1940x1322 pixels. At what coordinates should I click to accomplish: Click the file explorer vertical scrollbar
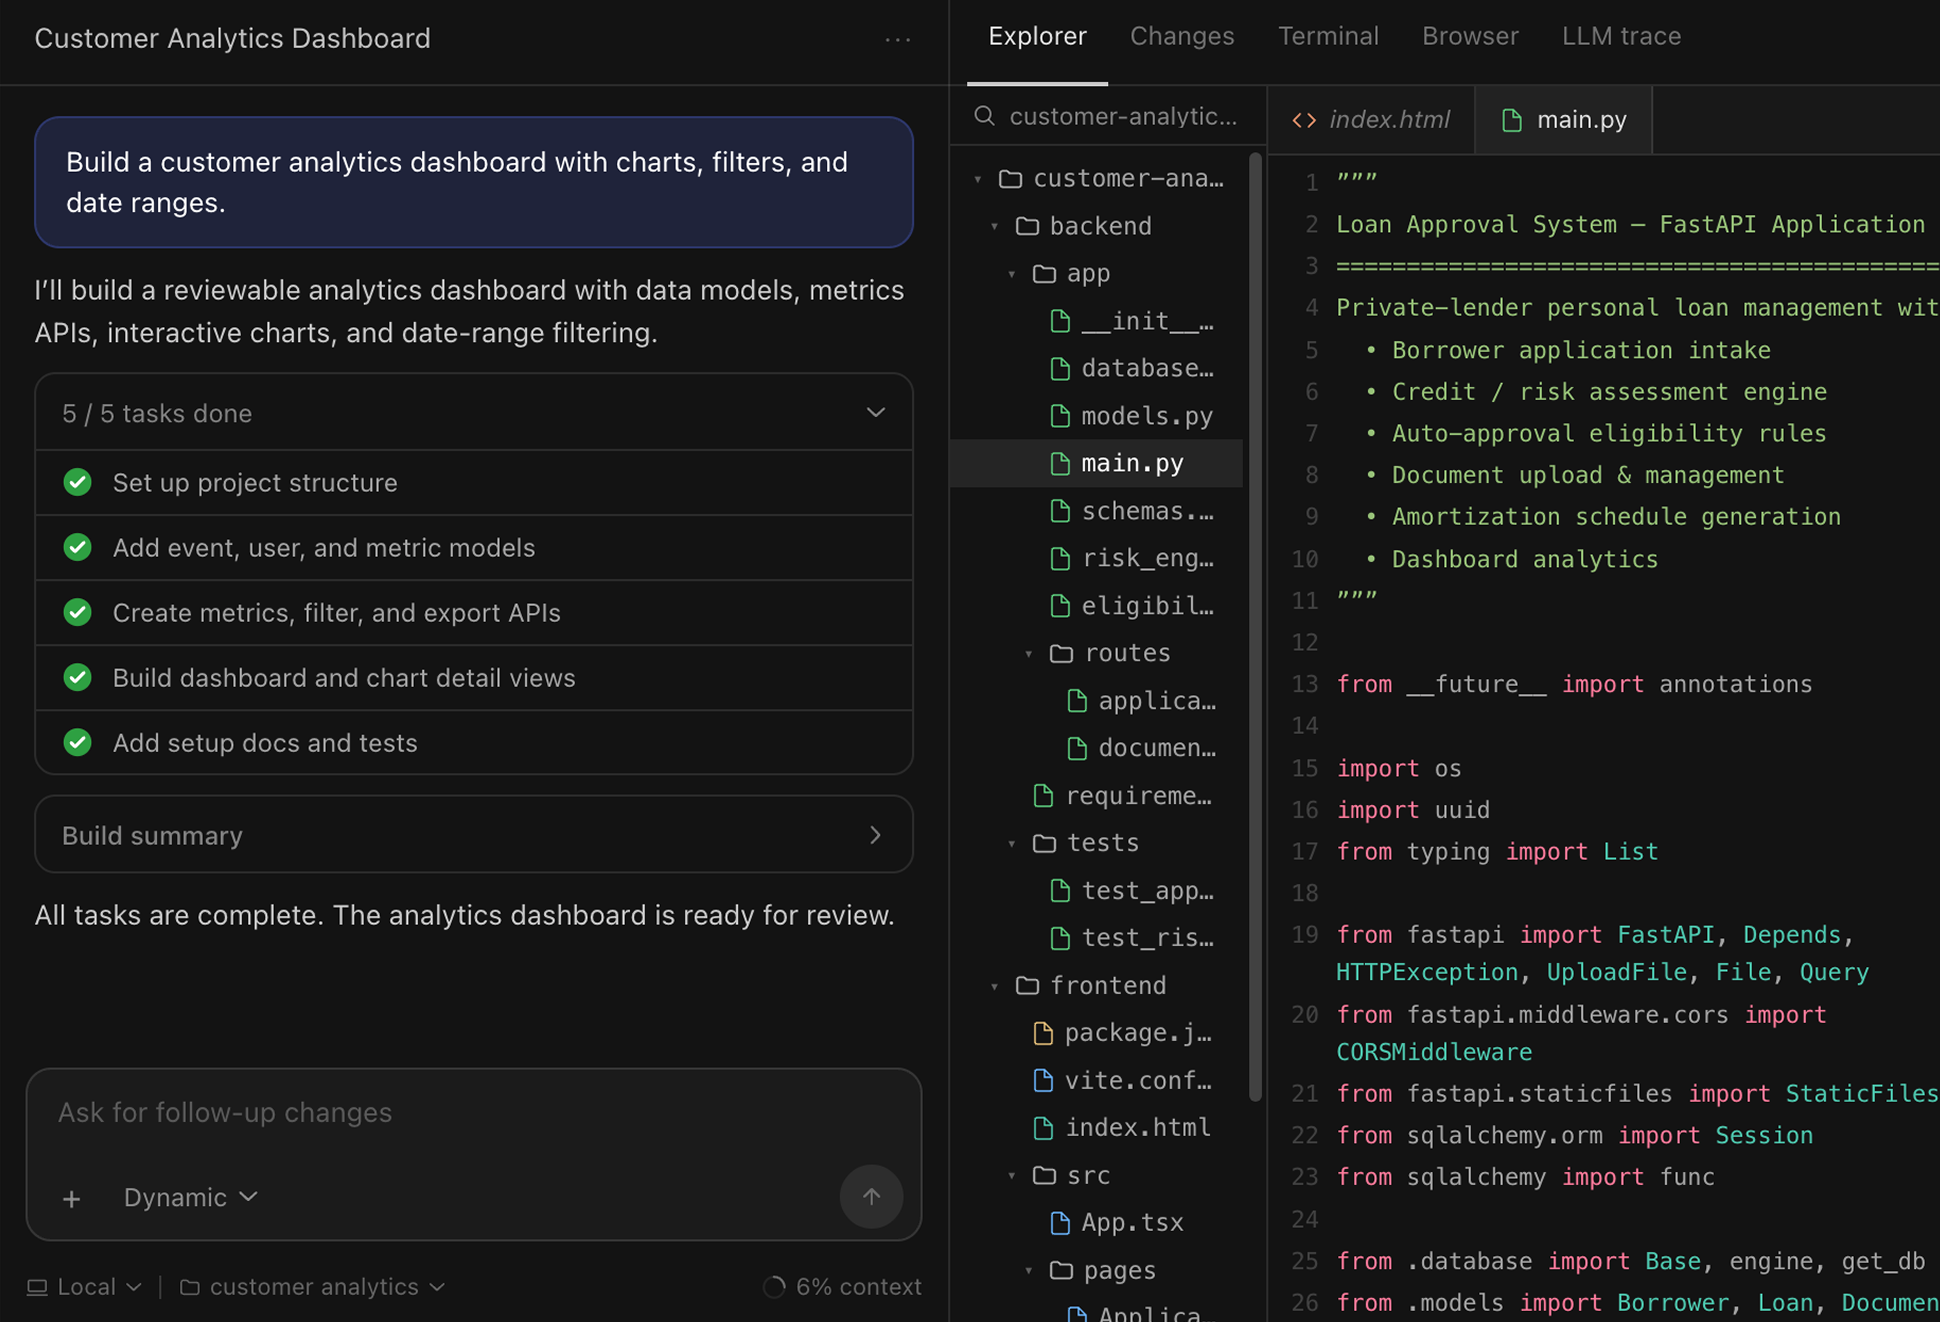pos(1255,627)
